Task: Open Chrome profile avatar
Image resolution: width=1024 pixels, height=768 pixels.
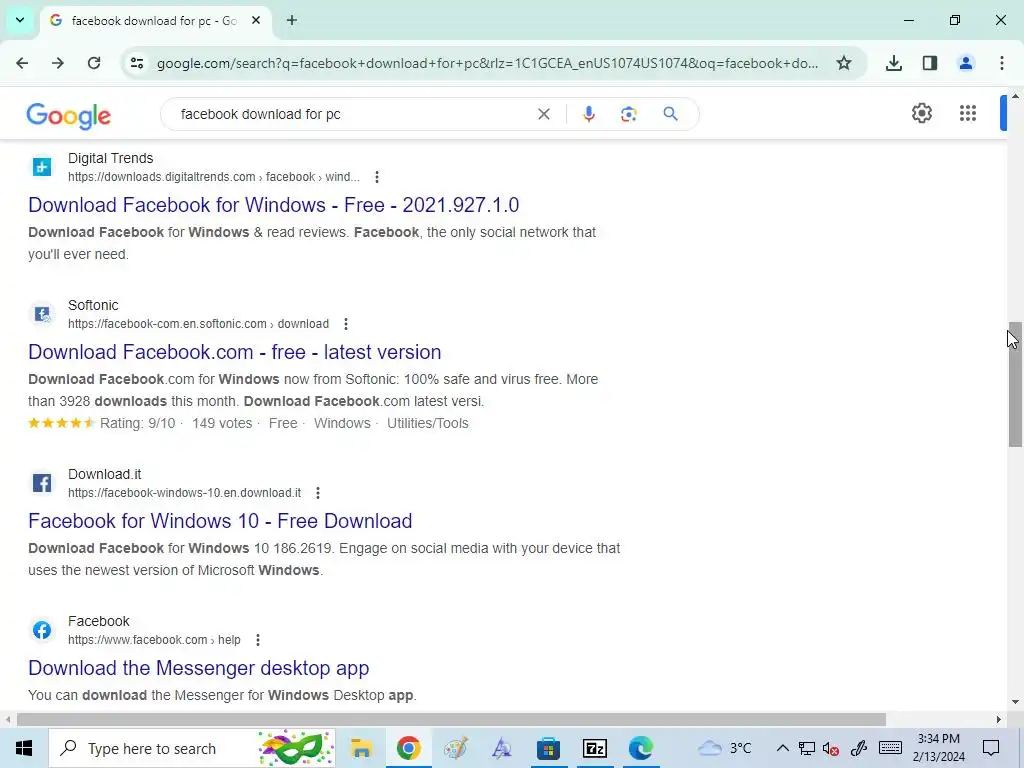Action: [966, 63]
